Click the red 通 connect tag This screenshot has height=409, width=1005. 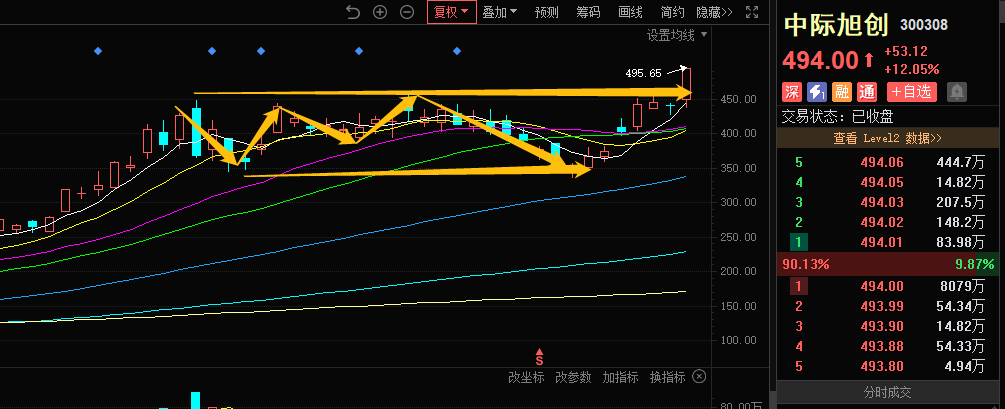click(867, 92)
